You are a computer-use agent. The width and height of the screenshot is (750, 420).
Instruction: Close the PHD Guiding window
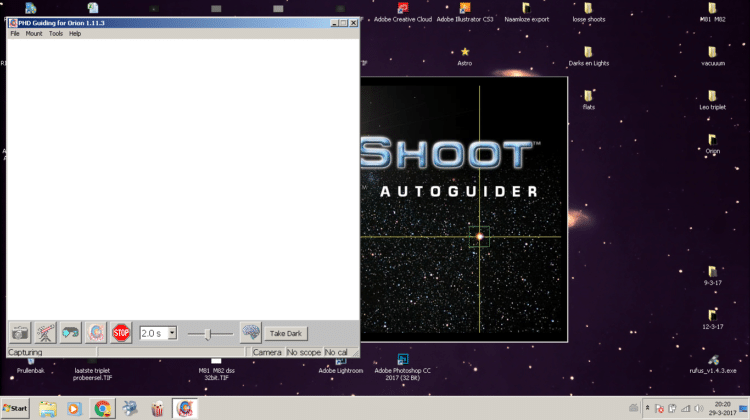click(353, 23)
